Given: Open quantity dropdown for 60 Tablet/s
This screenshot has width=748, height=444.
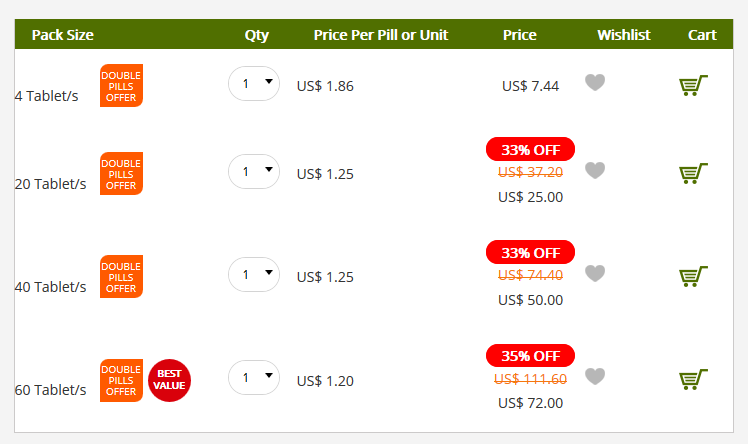Looking at the screenshot, I should pos(254,377).
